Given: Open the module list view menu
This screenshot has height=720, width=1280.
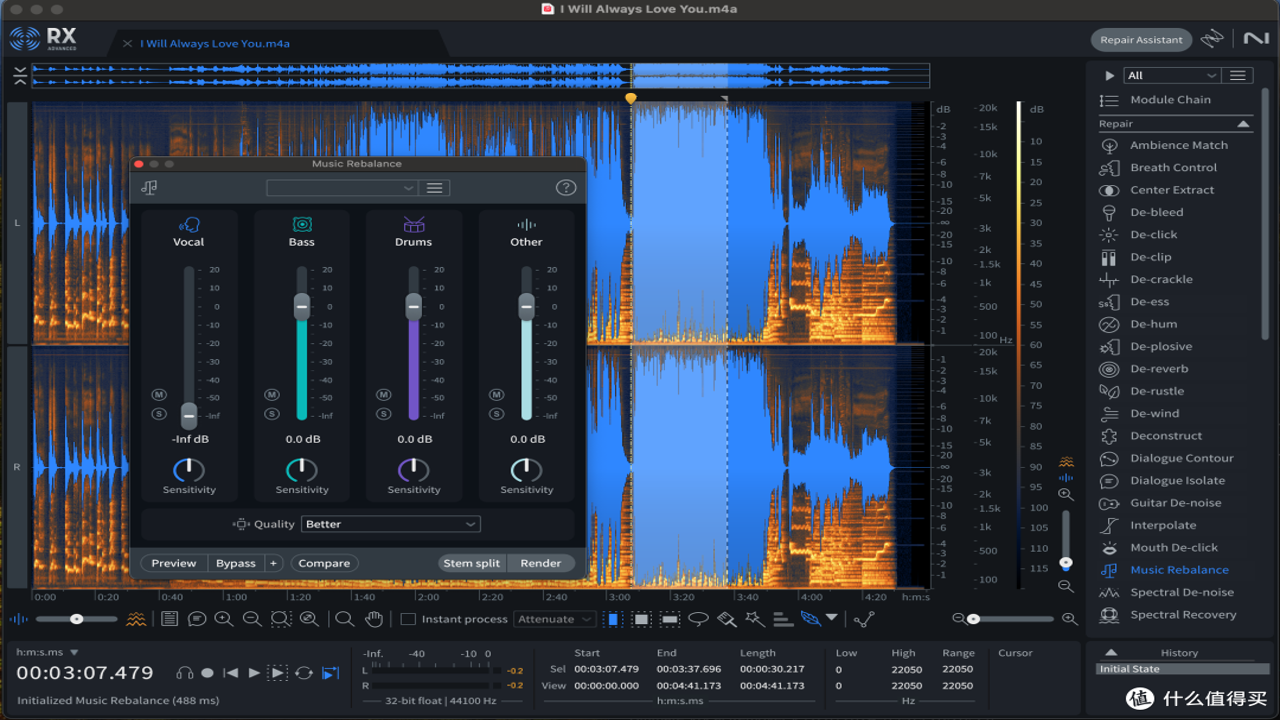Looking at the screenshot, I should (1238, 75).
